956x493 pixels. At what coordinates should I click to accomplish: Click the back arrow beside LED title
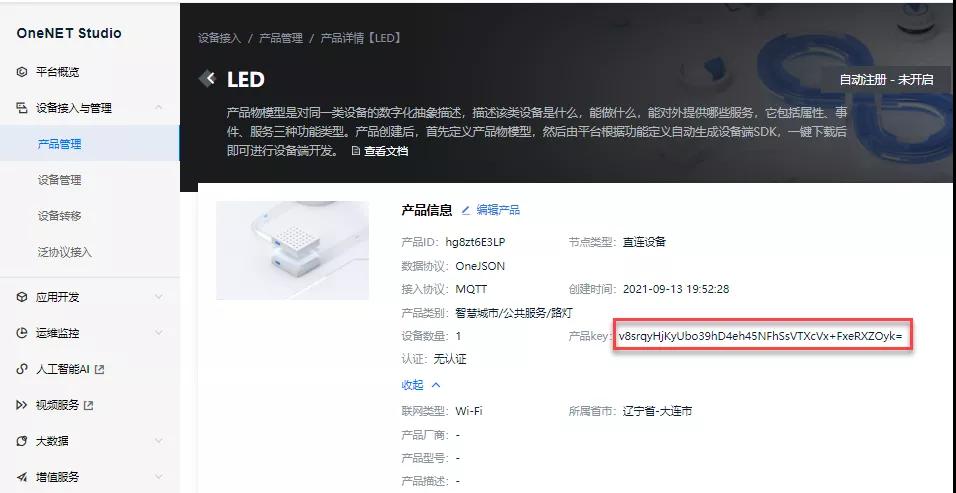coord(208,79)
